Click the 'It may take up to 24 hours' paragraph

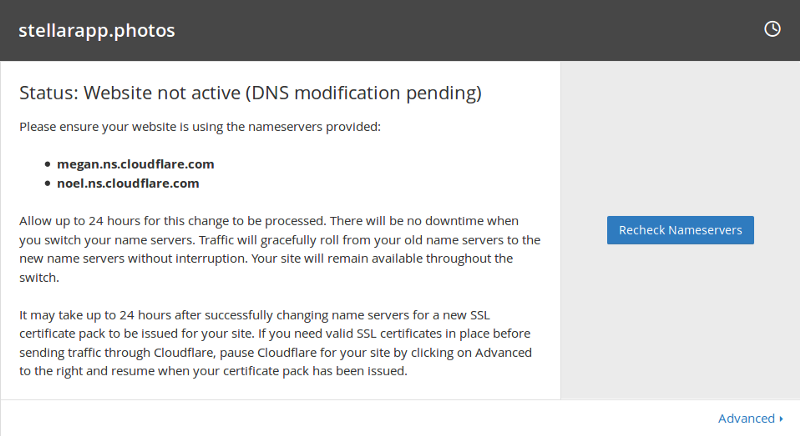click(276, 343)
